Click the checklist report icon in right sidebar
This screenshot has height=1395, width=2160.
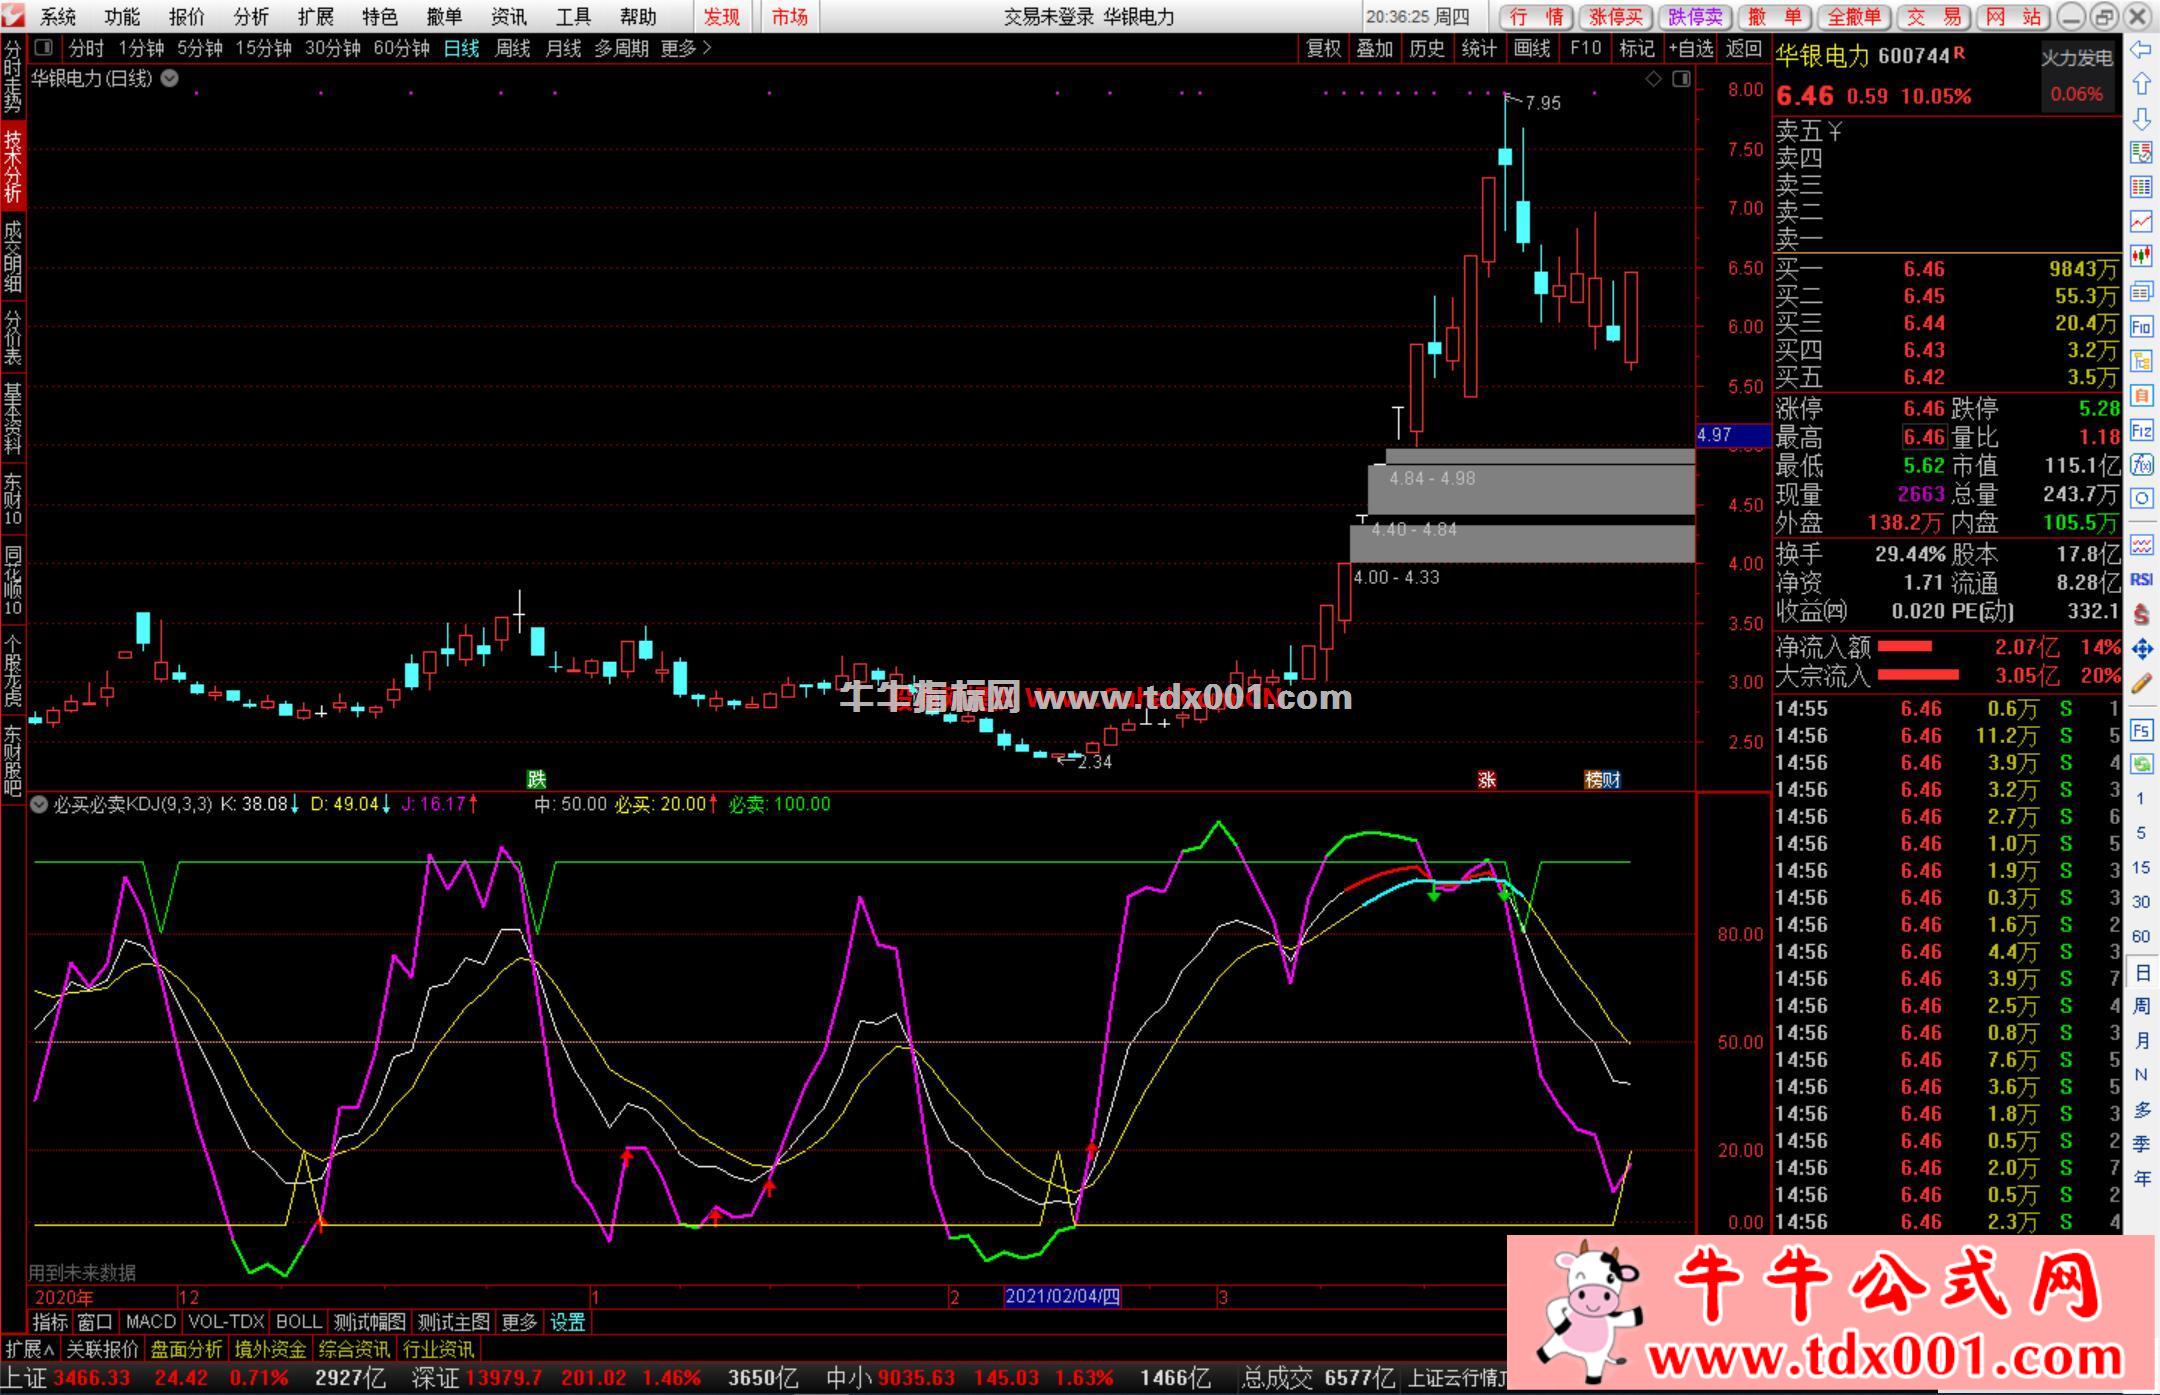pyautogui.click(x=2141, y=152)
